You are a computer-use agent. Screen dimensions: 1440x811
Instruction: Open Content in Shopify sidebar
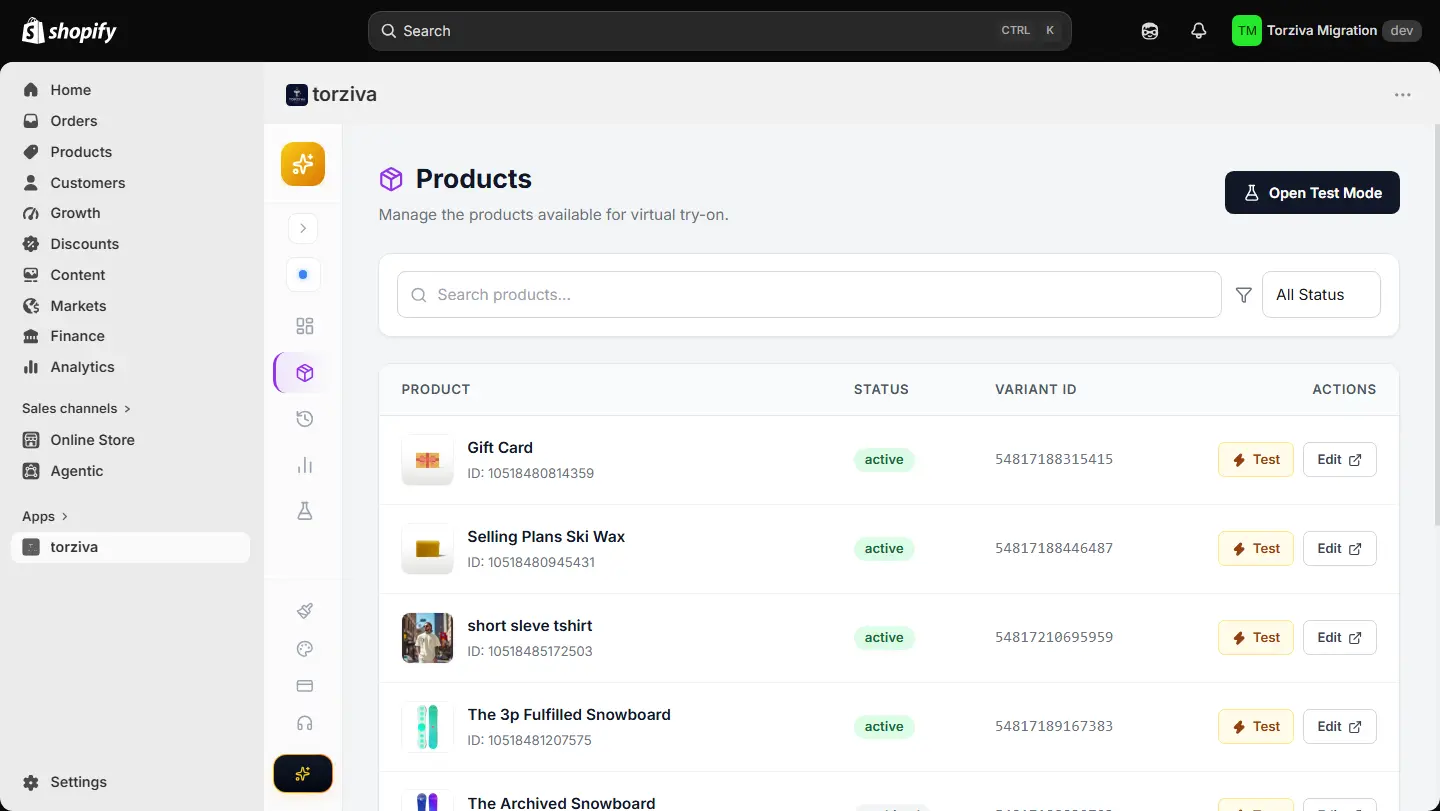coord(131,275)
